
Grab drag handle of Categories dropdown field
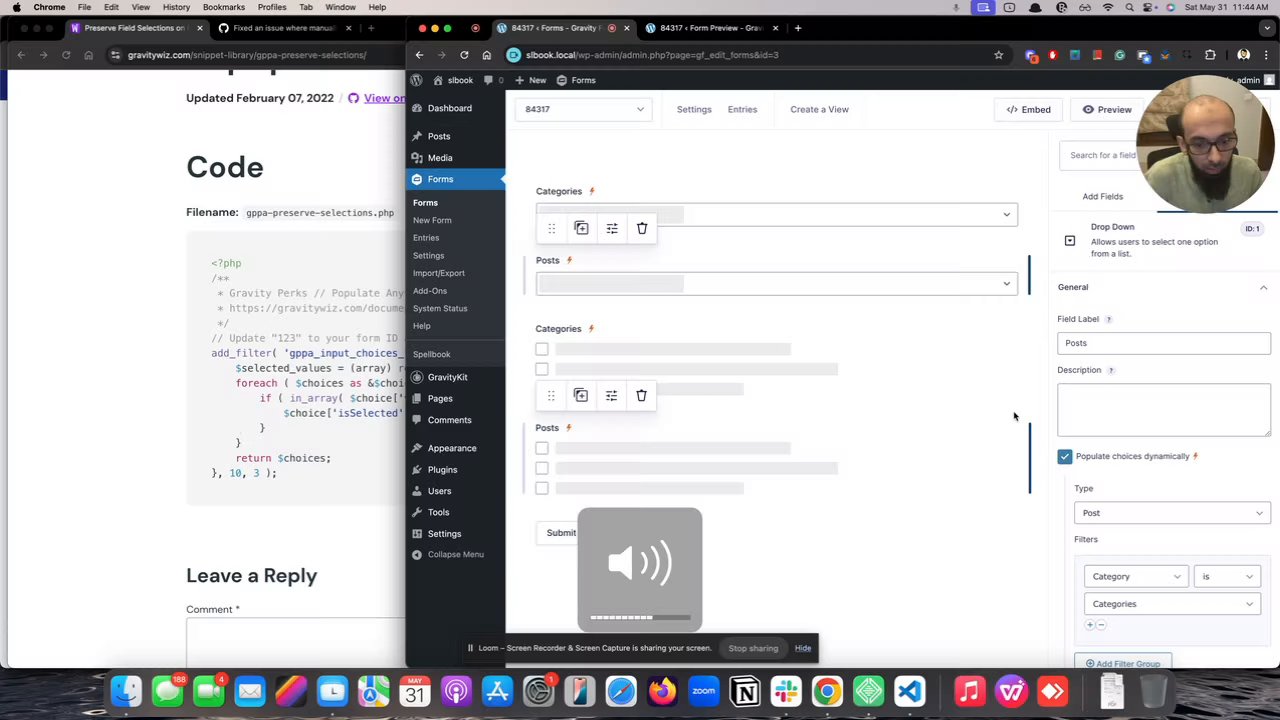pyautogui.click(x=551, y=228)
